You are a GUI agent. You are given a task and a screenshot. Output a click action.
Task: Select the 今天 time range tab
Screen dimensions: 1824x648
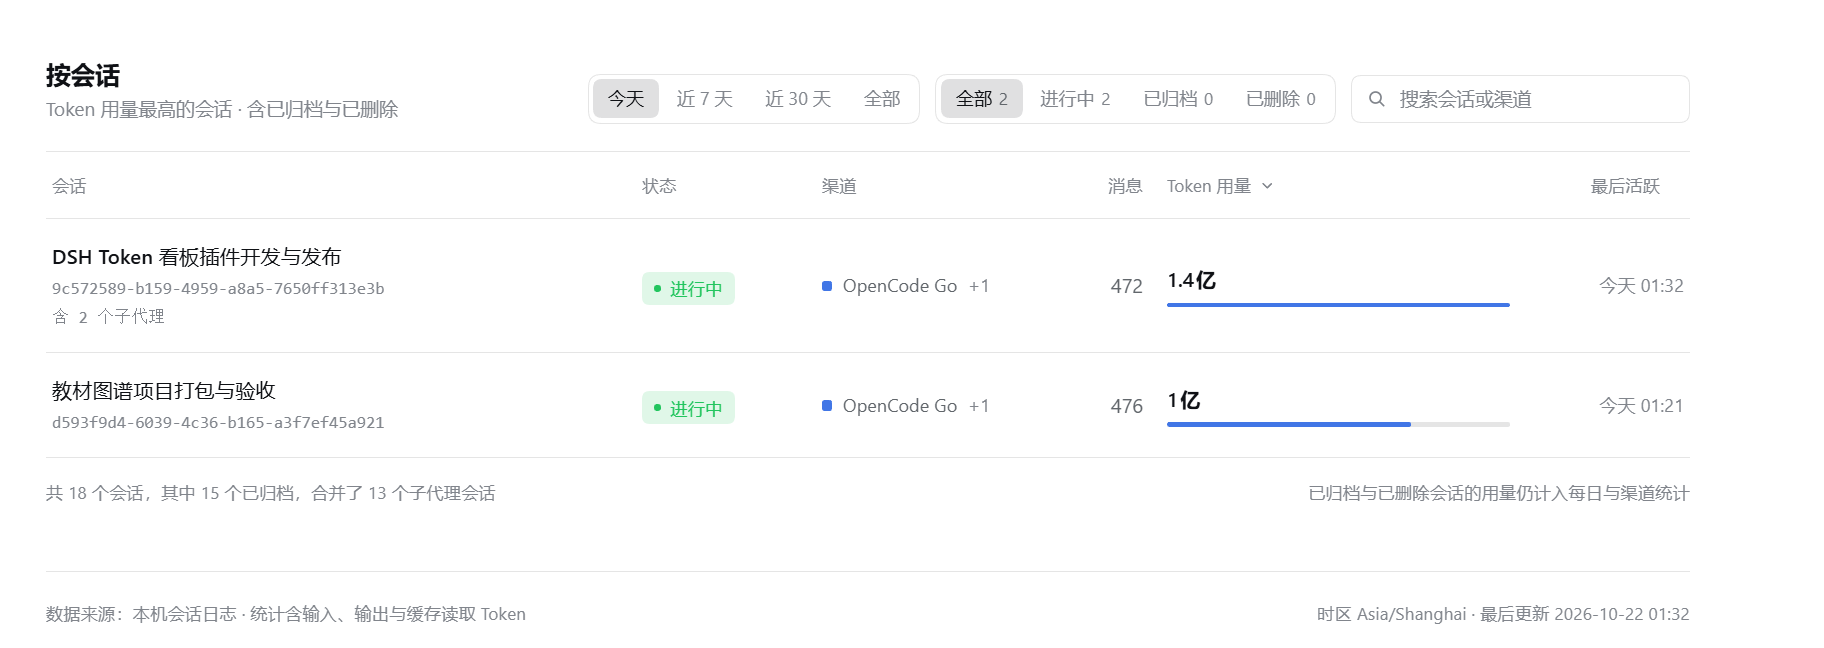click(626, 99)
